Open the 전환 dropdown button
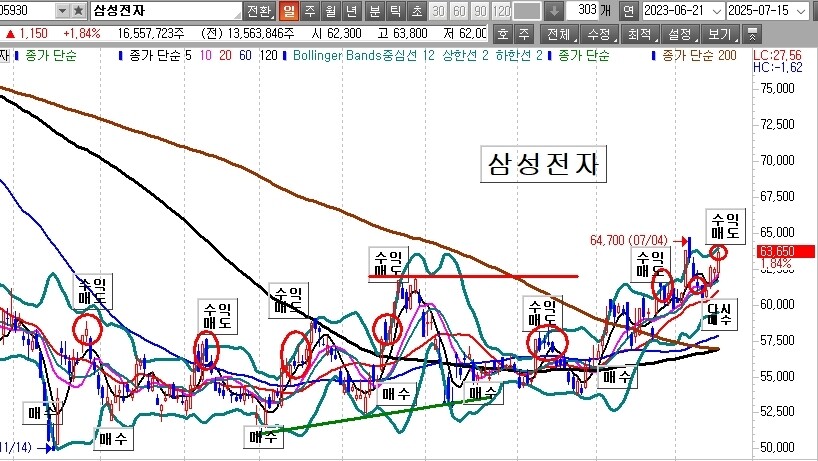This screenshot has height=461, width=818. (259, 10)
